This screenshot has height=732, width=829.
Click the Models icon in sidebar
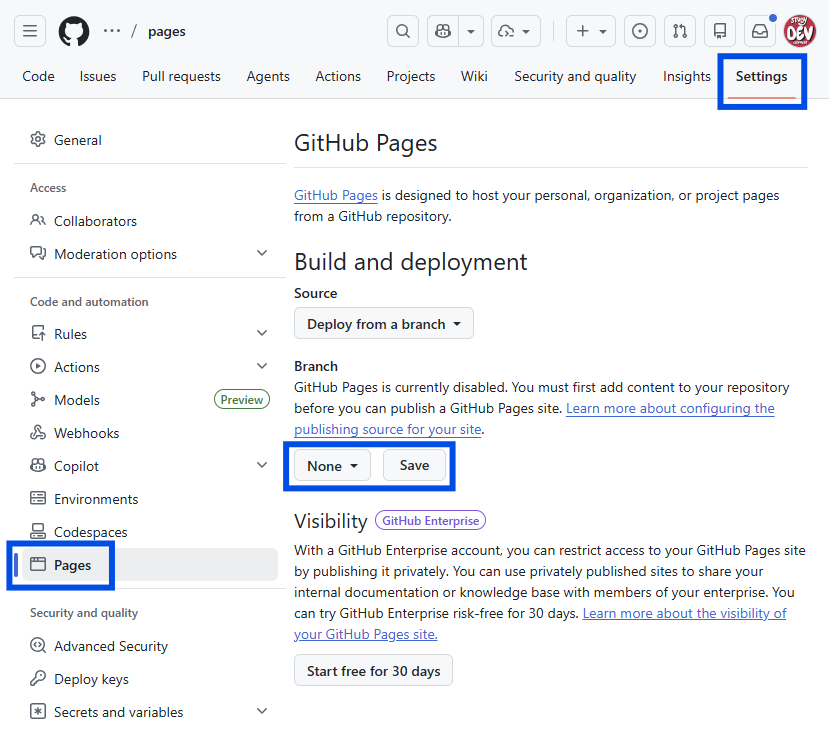pos(38,400)
